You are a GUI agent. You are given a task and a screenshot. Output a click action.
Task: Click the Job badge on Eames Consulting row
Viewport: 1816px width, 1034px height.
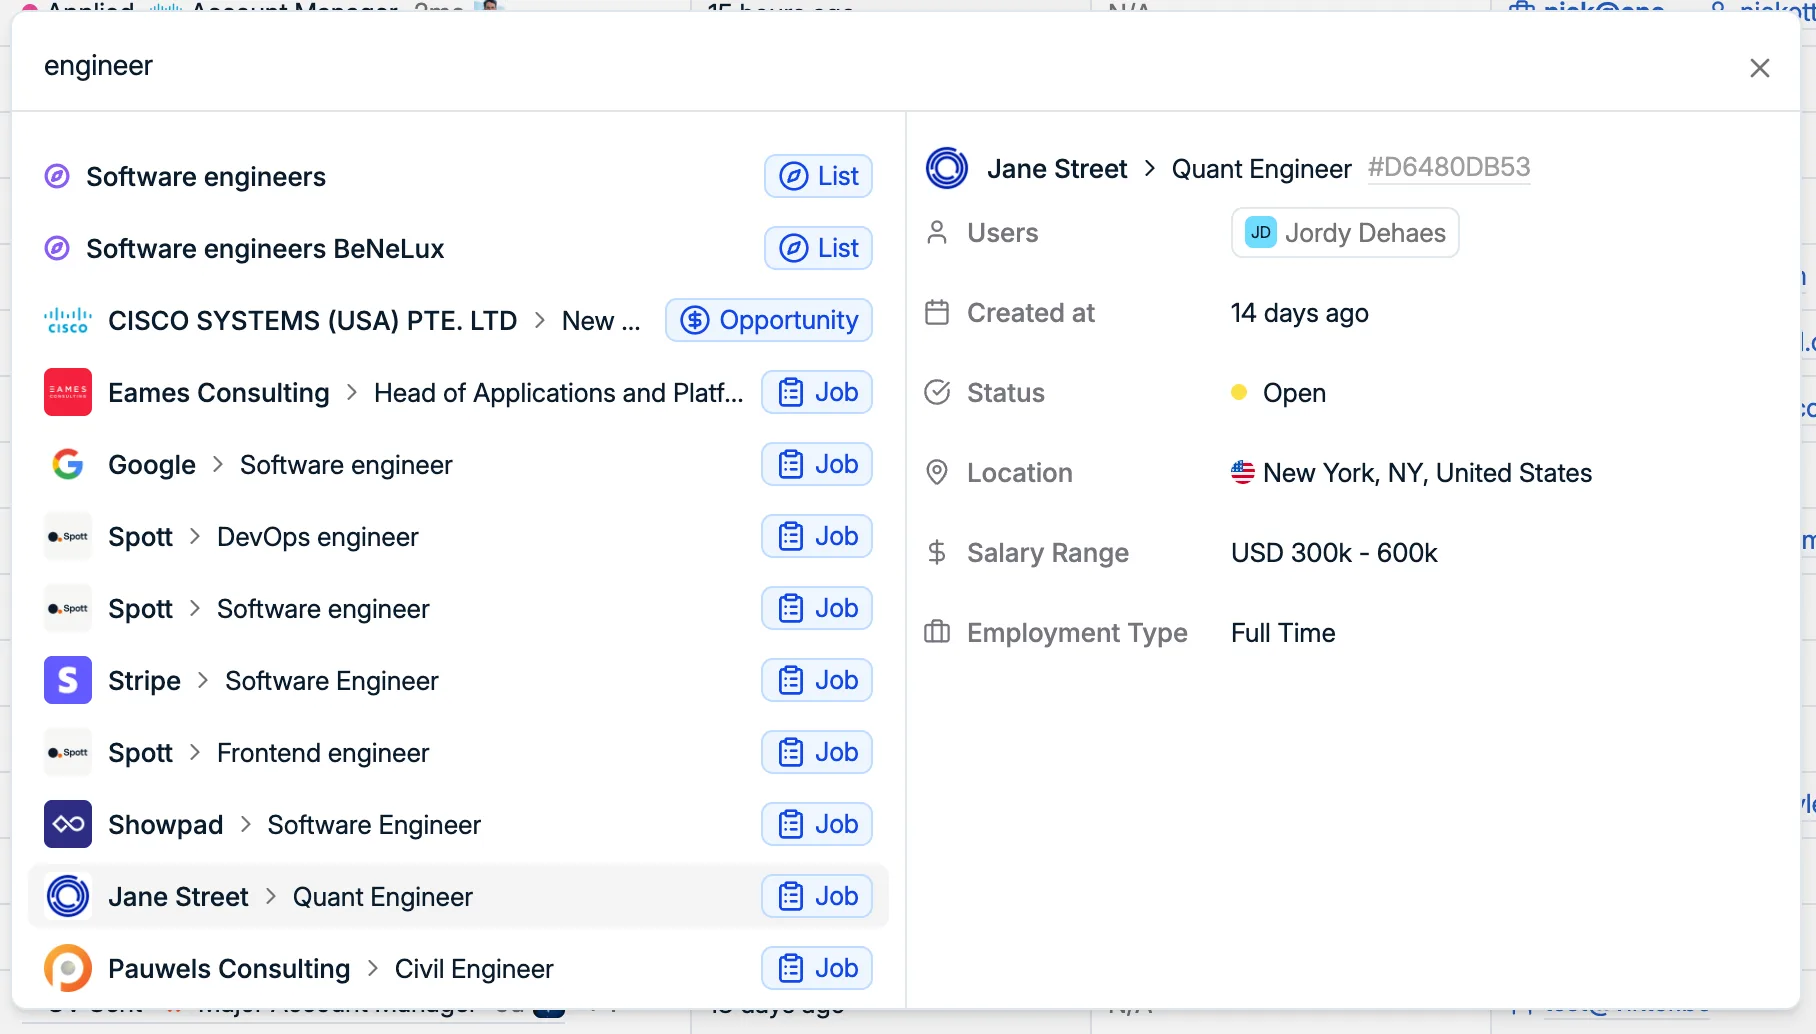click(817, 393)
